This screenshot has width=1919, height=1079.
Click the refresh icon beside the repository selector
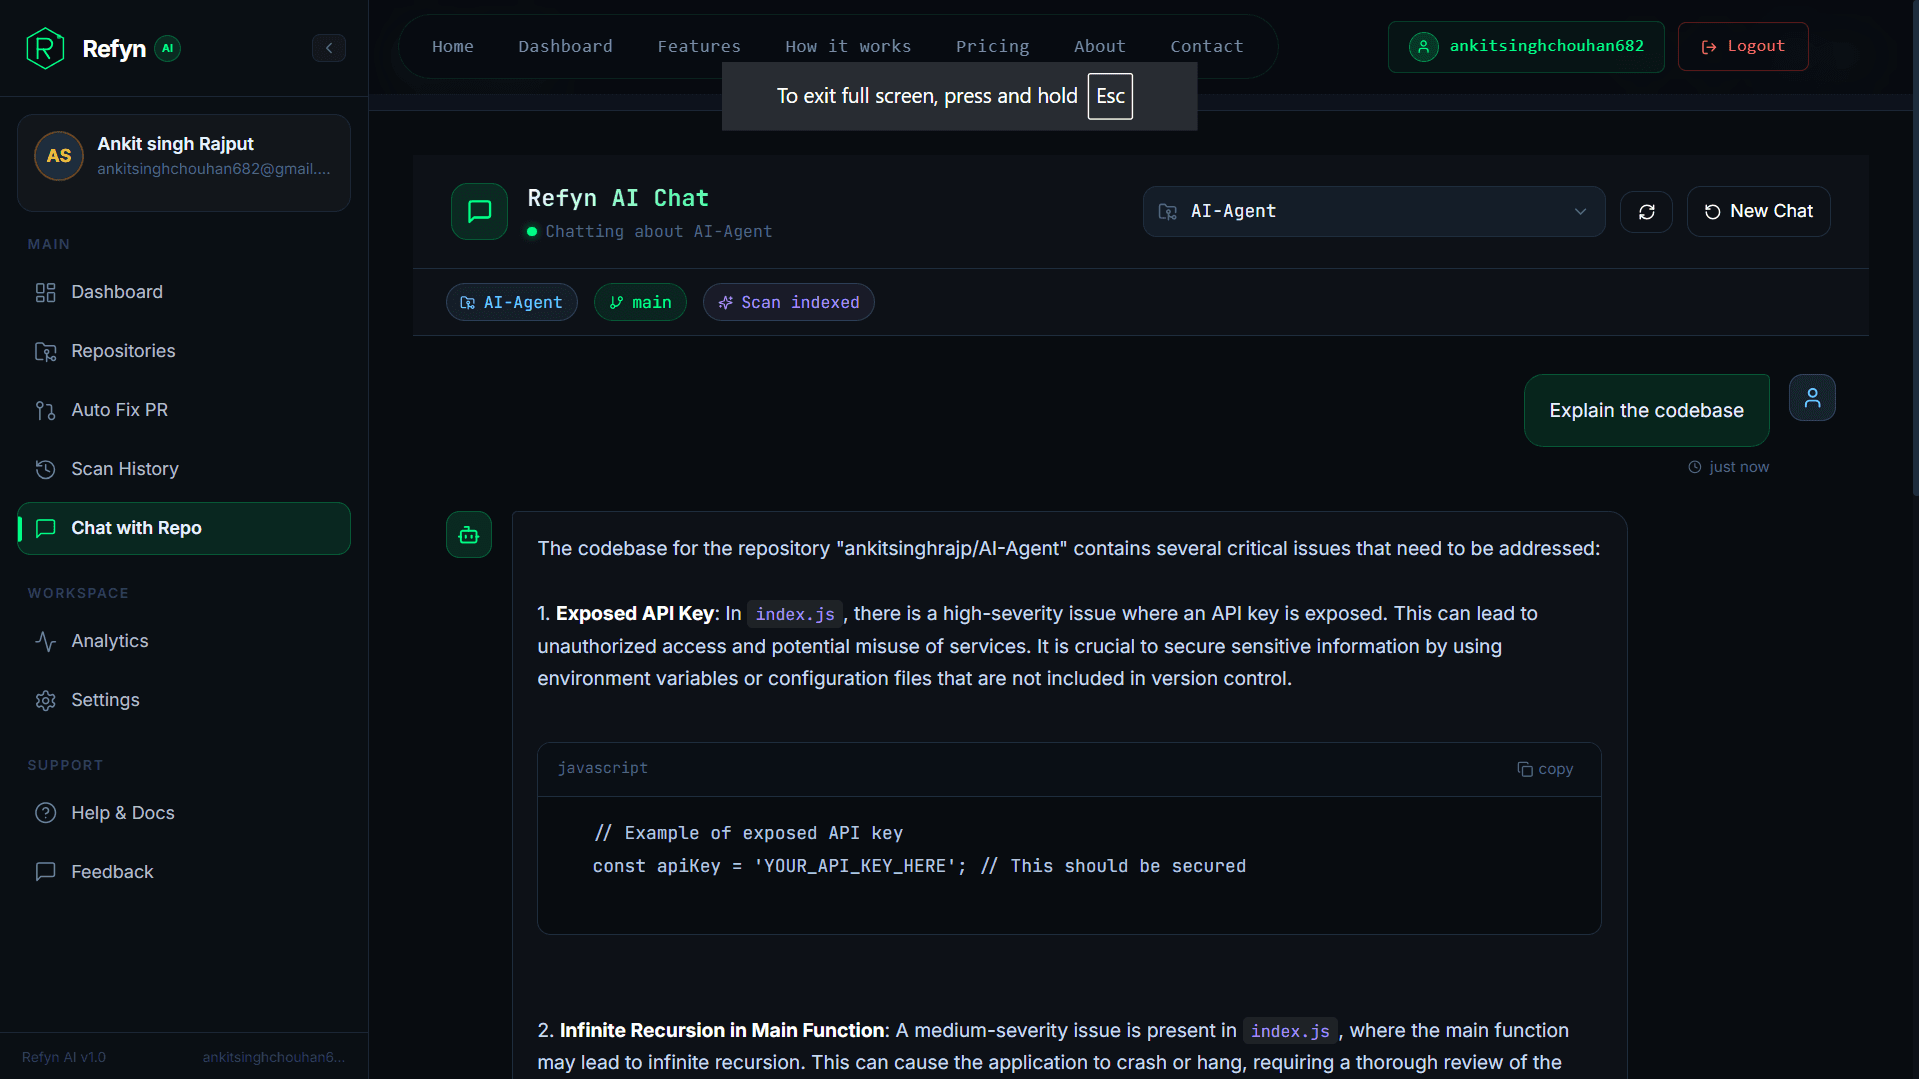click(x=1646, y=212)
